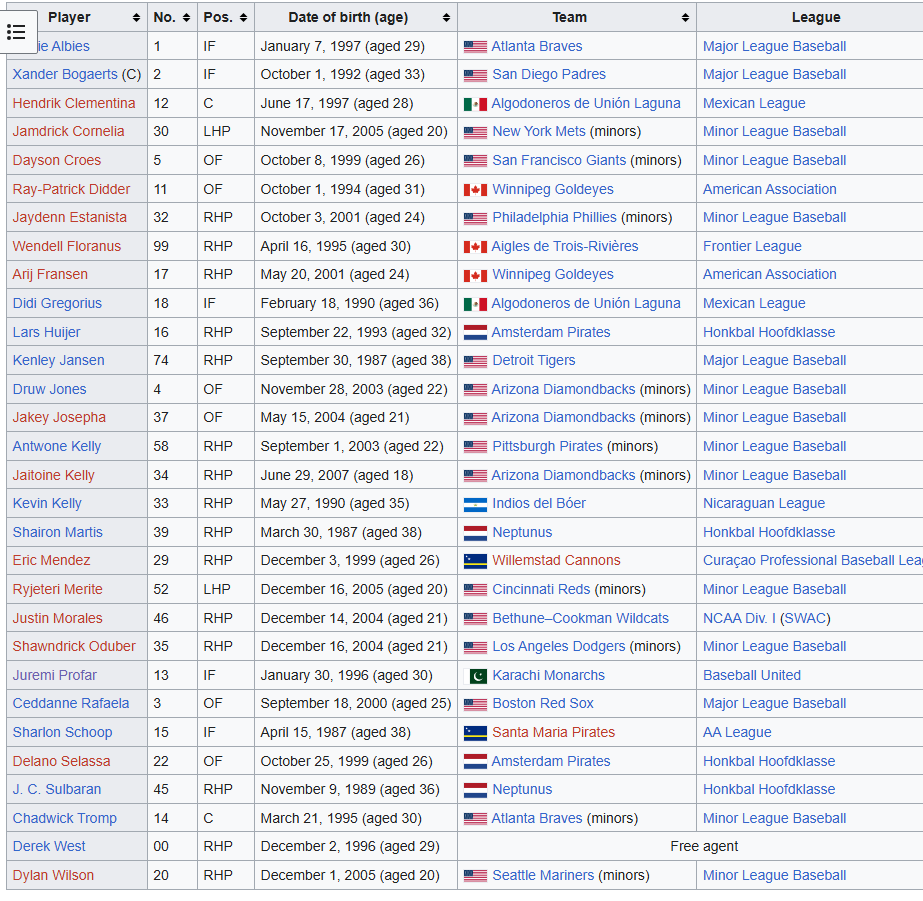
Task: Click the Mexico flag in Hendrik Clementina row
Action: [x=475, y=104]
